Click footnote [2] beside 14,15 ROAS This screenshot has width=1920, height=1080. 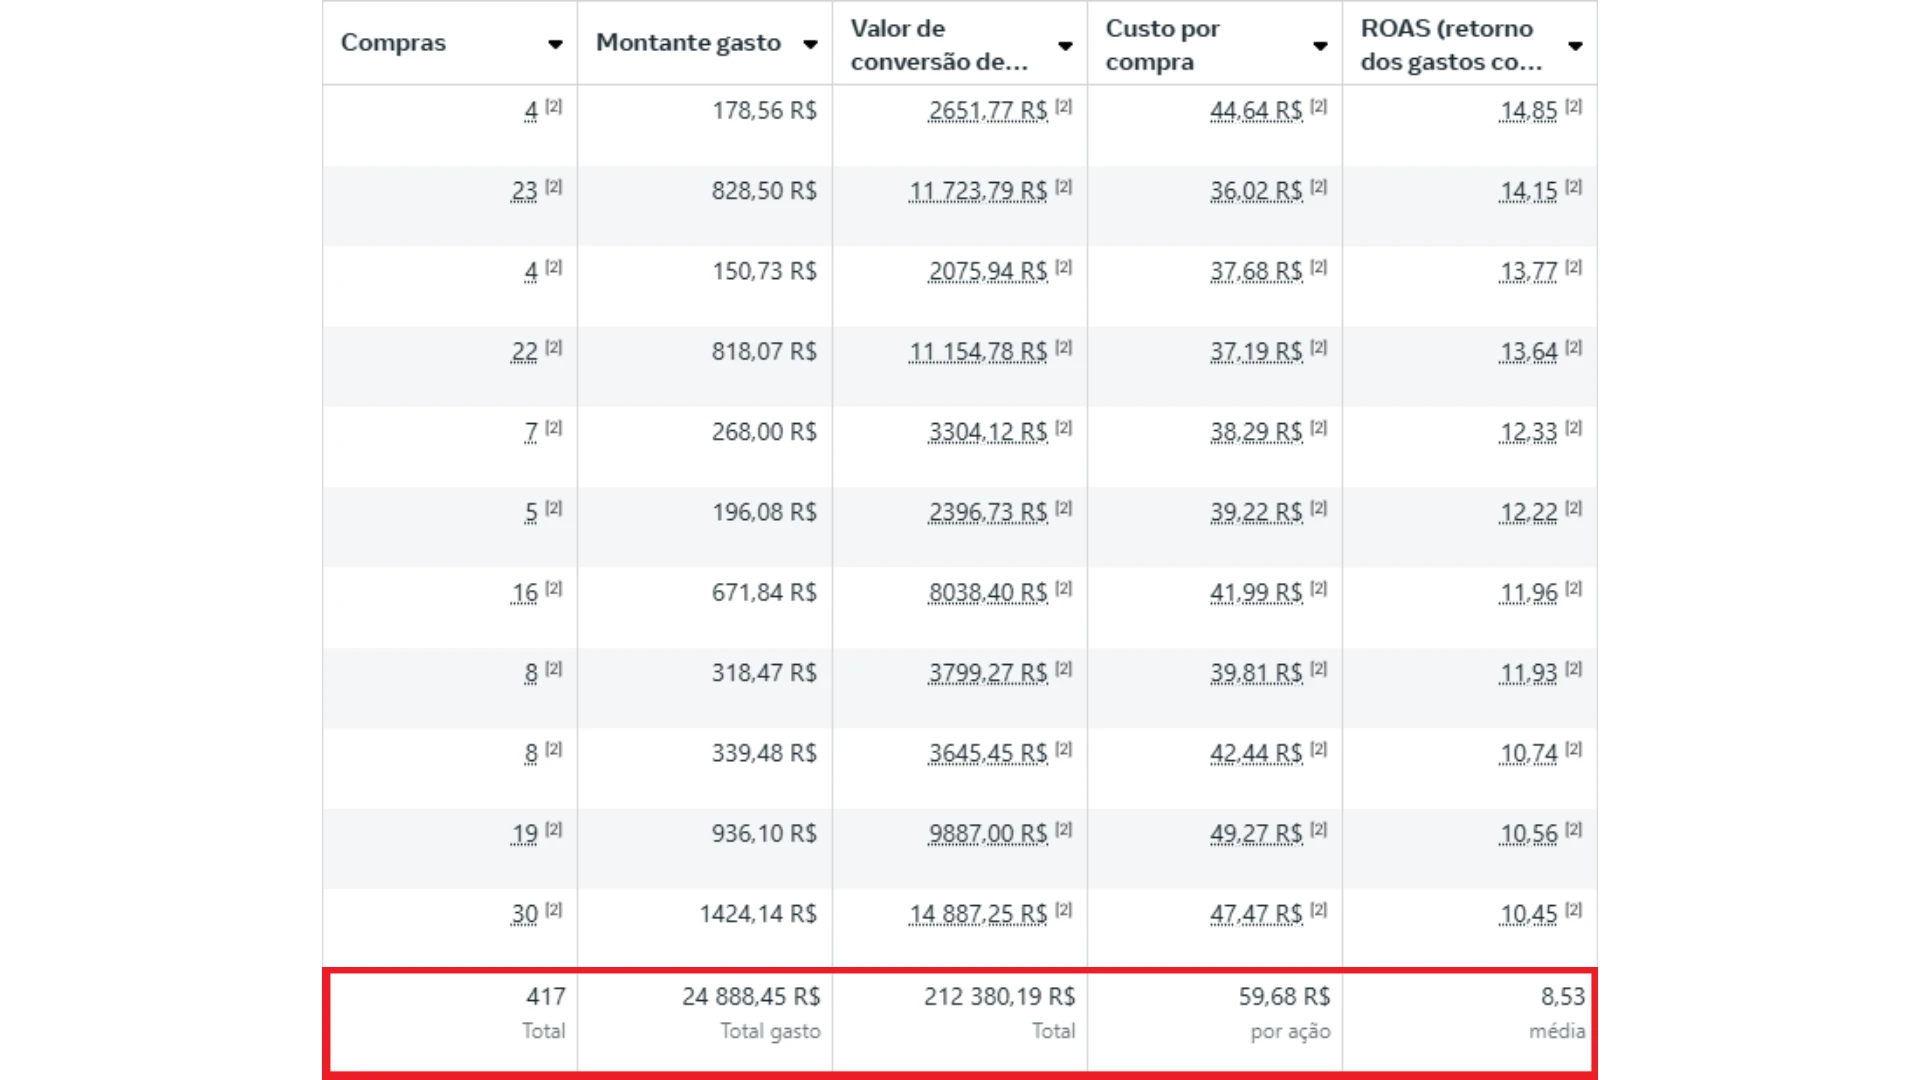tap(1573, 187)
